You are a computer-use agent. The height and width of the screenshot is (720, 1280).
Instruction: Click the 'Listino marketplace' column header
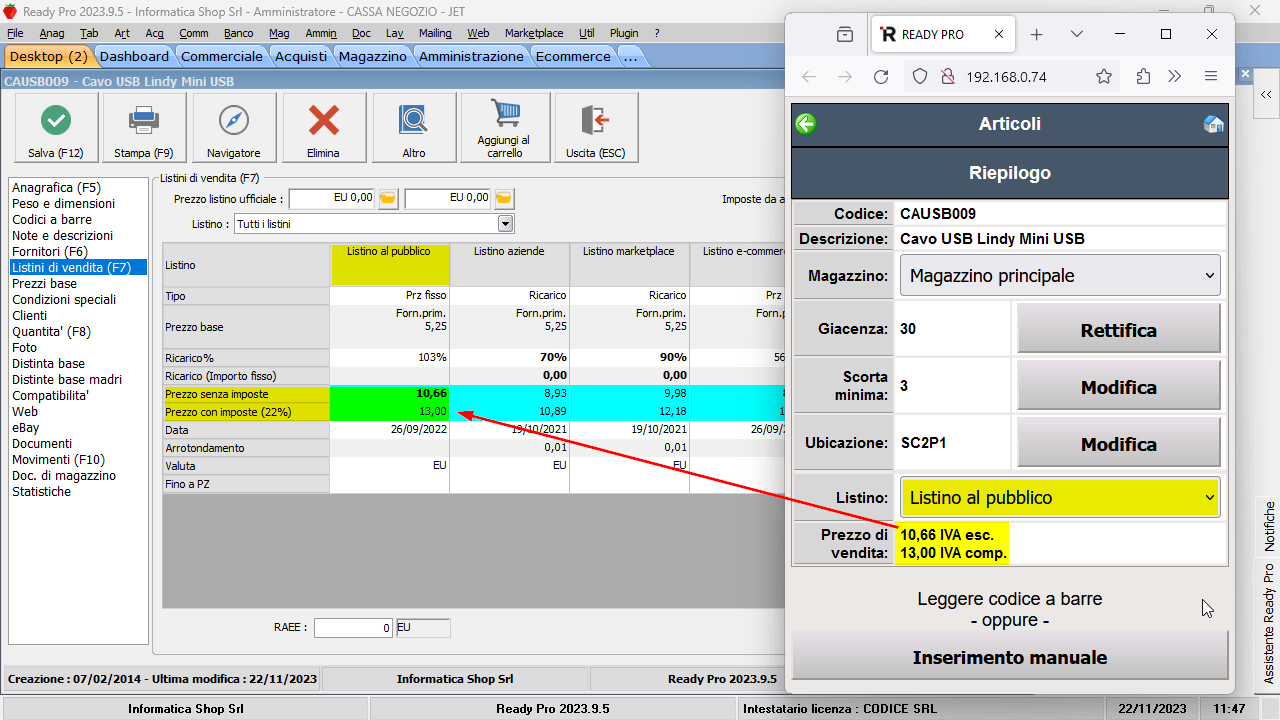pyautogui.click(x=629, y=265)
